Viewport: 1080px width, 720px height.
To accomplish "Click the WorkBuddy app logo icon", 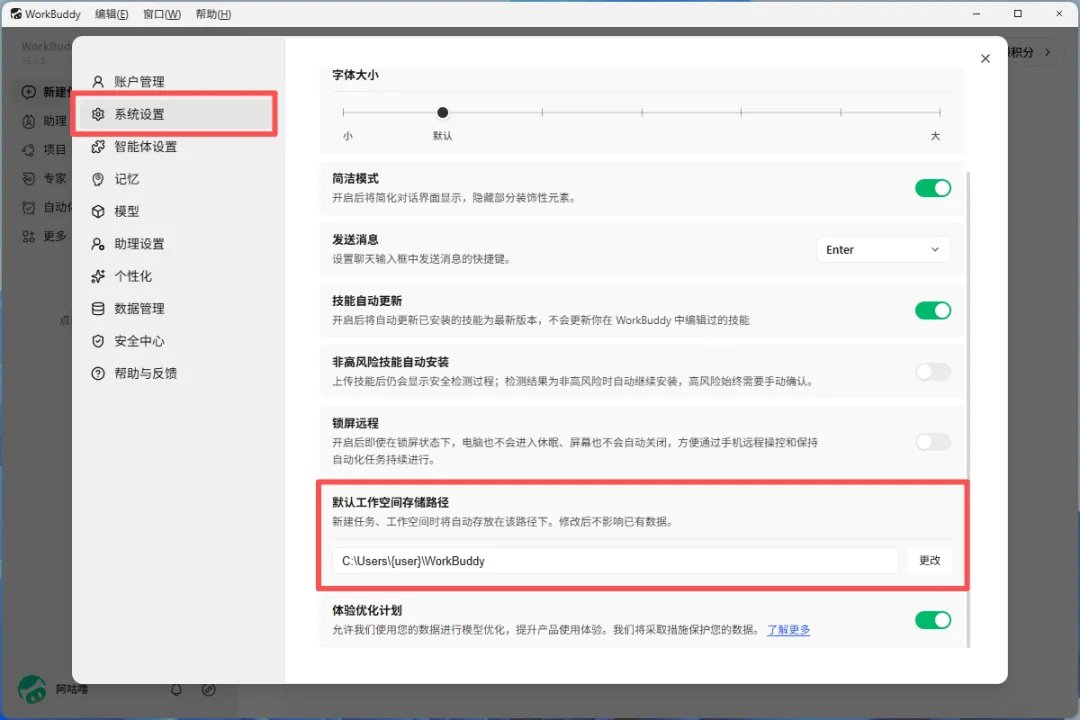I will tap(15, 14).
